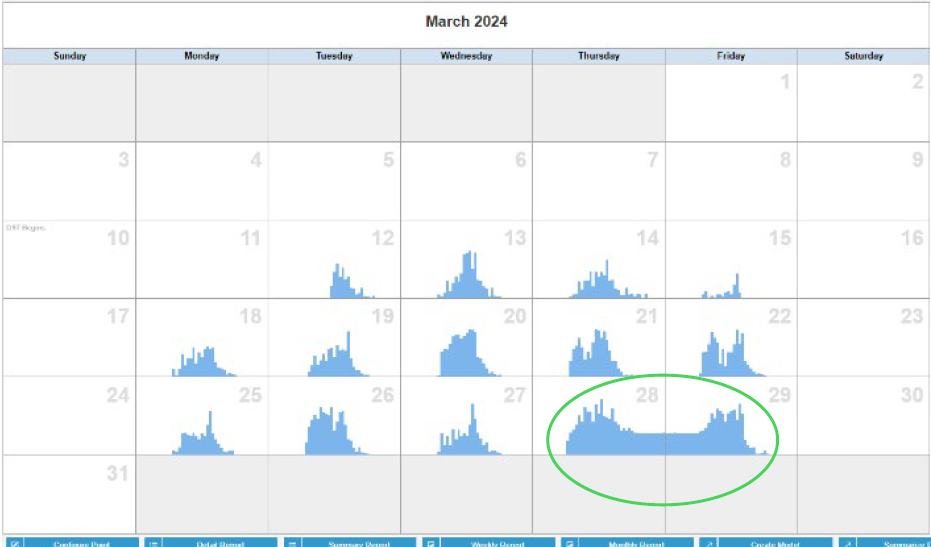Click the Detail Report list icon
Image resolution: width=931 pixels, height=547 pixels.
pyautogui.click(x=153, y=542)
